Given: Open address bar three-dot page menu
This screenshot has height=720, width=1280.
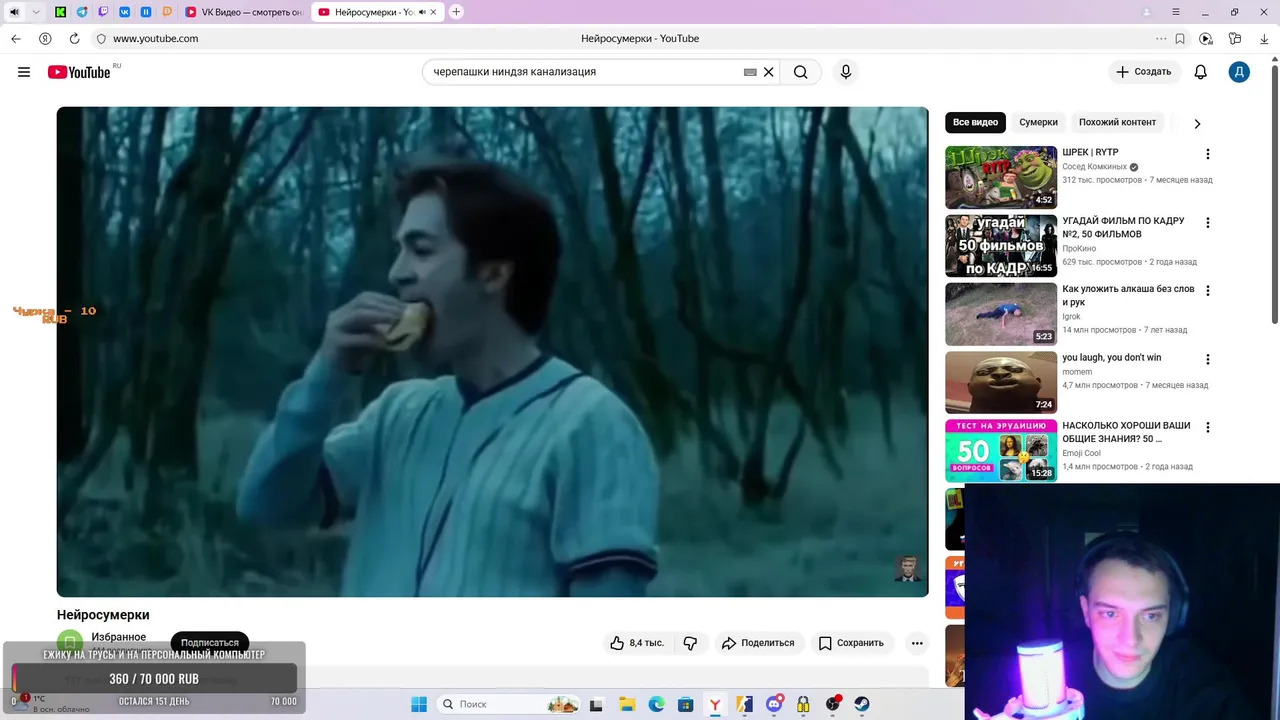Looking at the screenshot, I should [x=1161, y=38].
